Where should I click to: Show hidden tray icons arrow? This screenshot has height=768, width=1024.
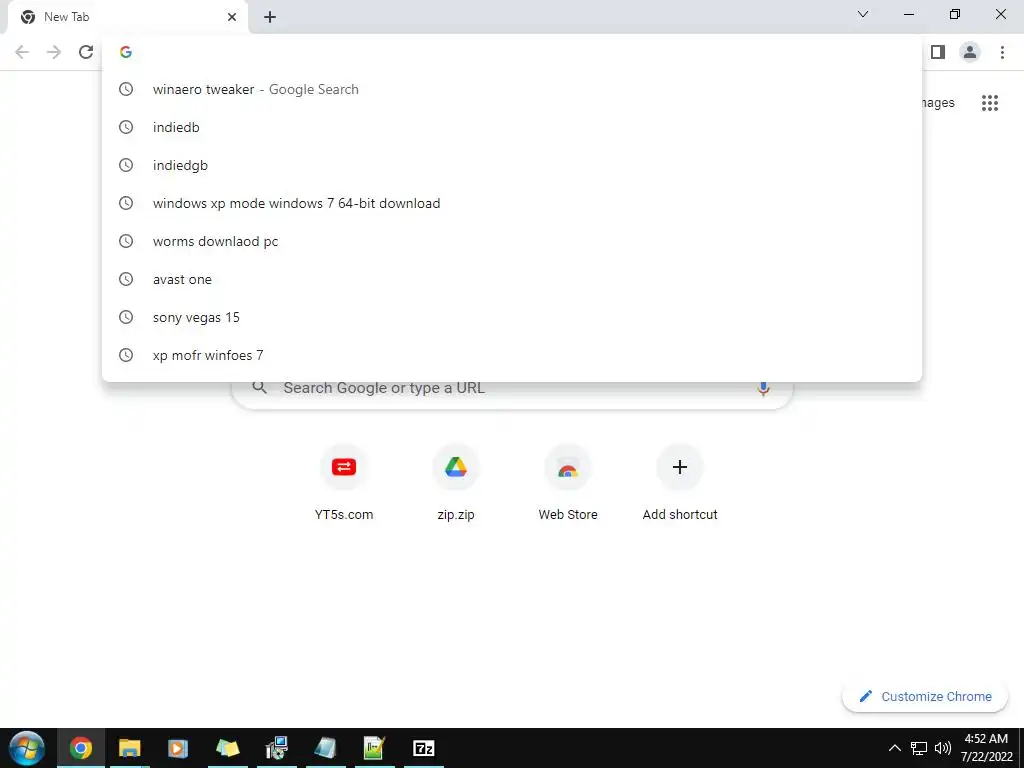click(895, 748)
